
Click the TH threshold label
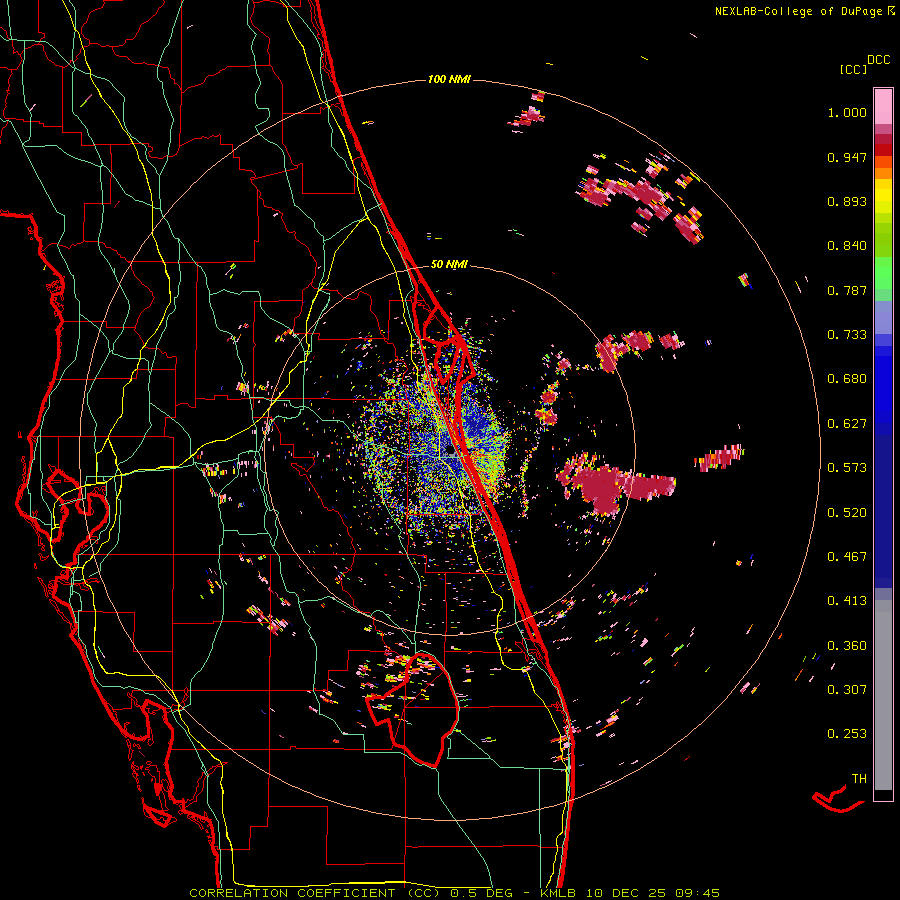[x=859, y=779]
